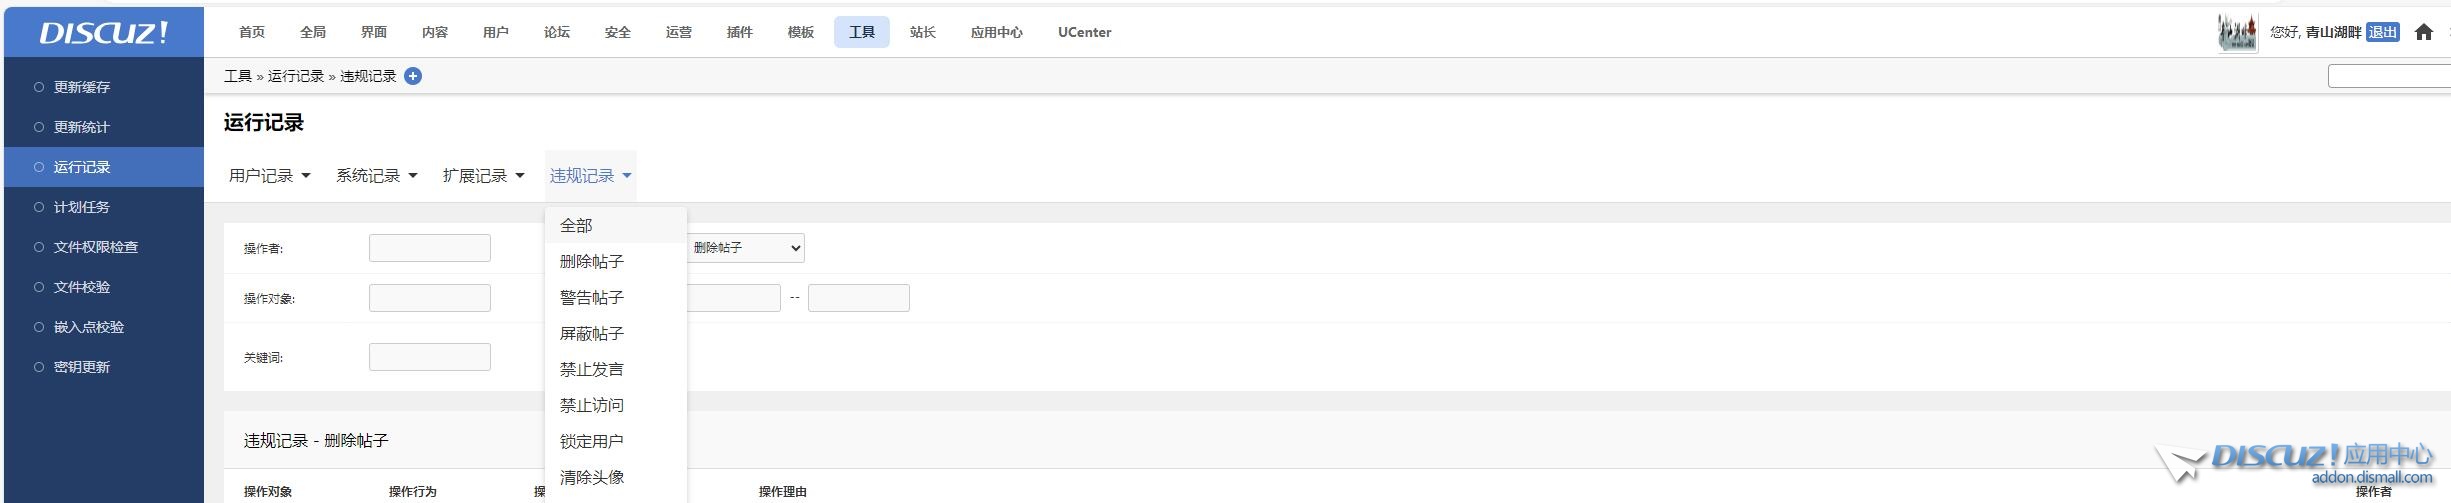Expand the 扩展记录 dropdown
The width and height of the screenshot is (2451, 503).
click(x=484, y=176)
